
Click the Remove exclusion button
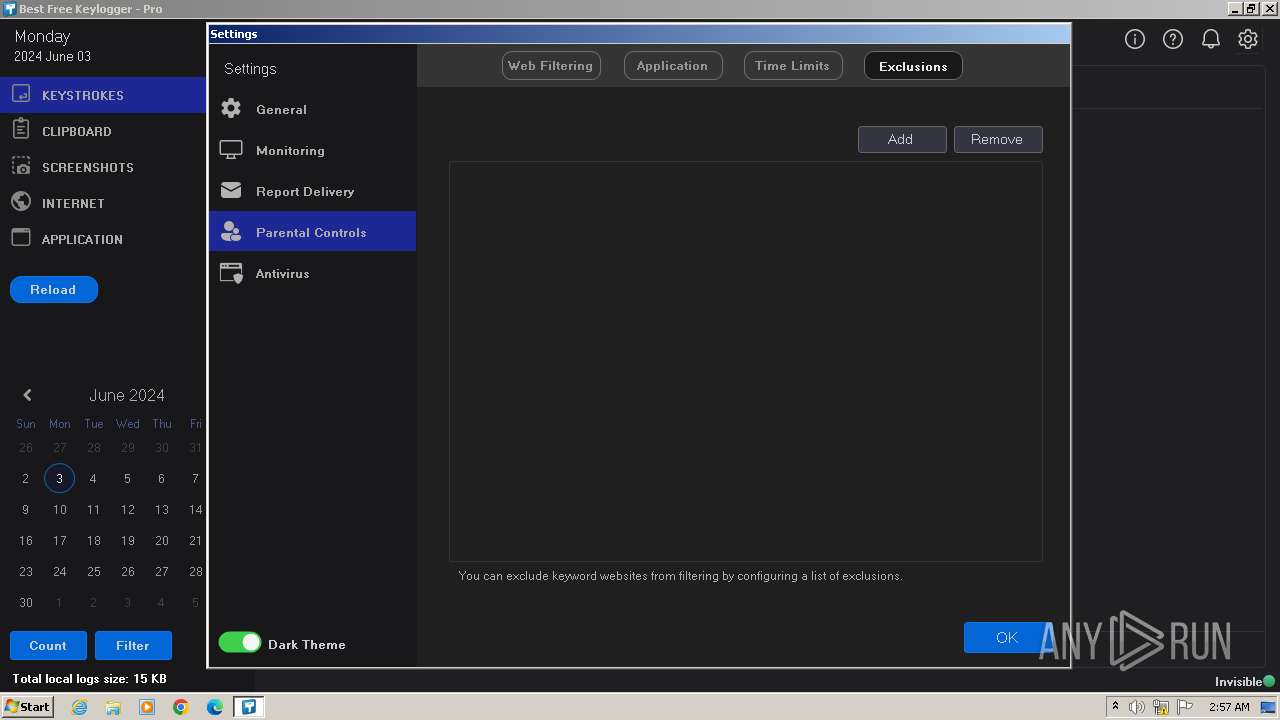[x=998, y=139]
